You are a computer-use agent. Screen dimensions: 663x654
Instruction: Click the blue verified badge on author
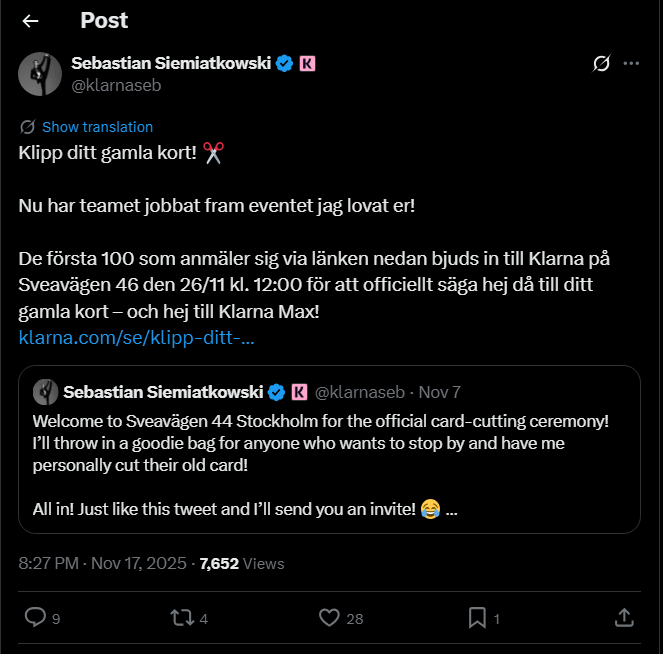tap(285, 63)
